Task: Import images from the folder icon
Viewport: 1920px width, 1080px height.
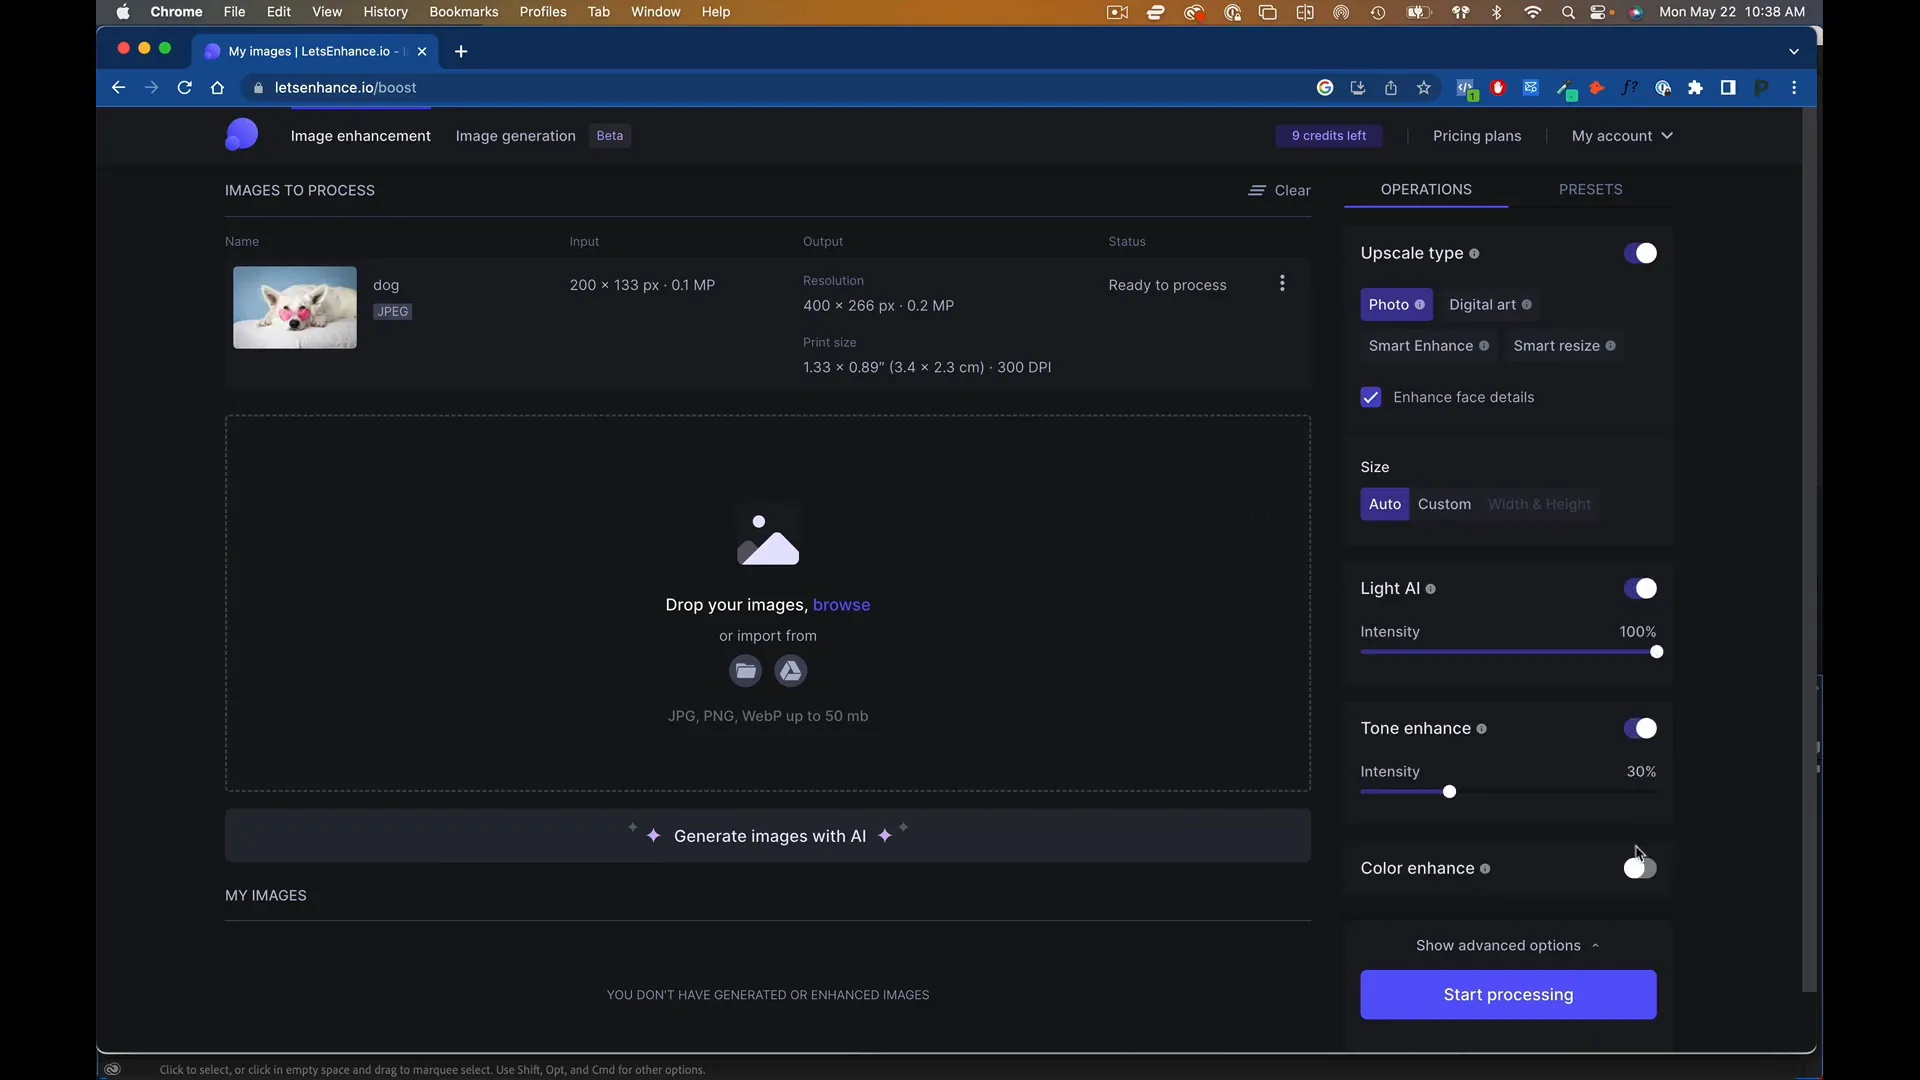Action: pyautogui.click(x=745, y=671)
